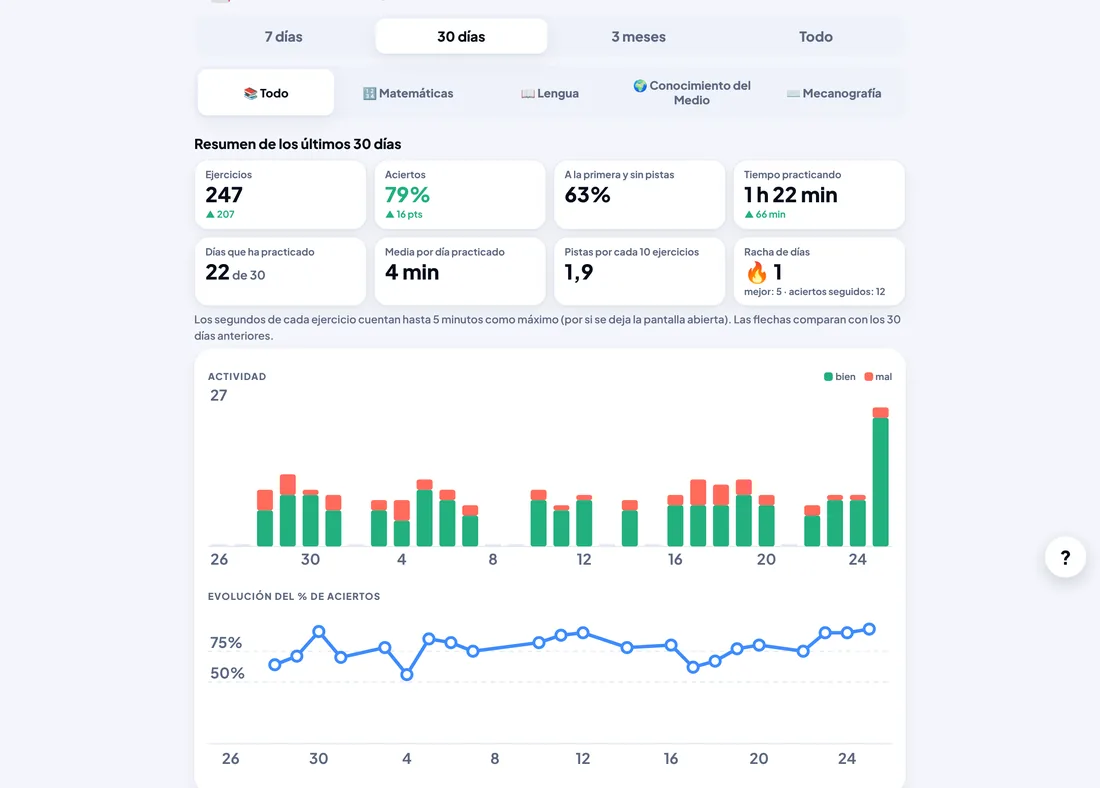This screenshot has width=1100, height=788.
Task: Click the '1 h 22 min' practice time
Action: point(791,194)
